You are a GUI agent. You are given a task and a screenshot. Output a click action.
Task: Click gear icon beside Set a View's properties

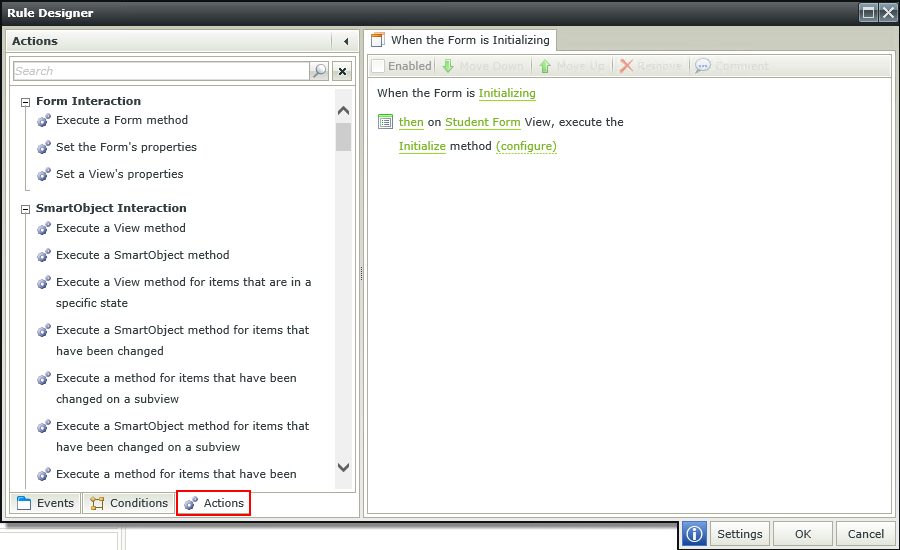pyautogui.click(x=44, y=175)
